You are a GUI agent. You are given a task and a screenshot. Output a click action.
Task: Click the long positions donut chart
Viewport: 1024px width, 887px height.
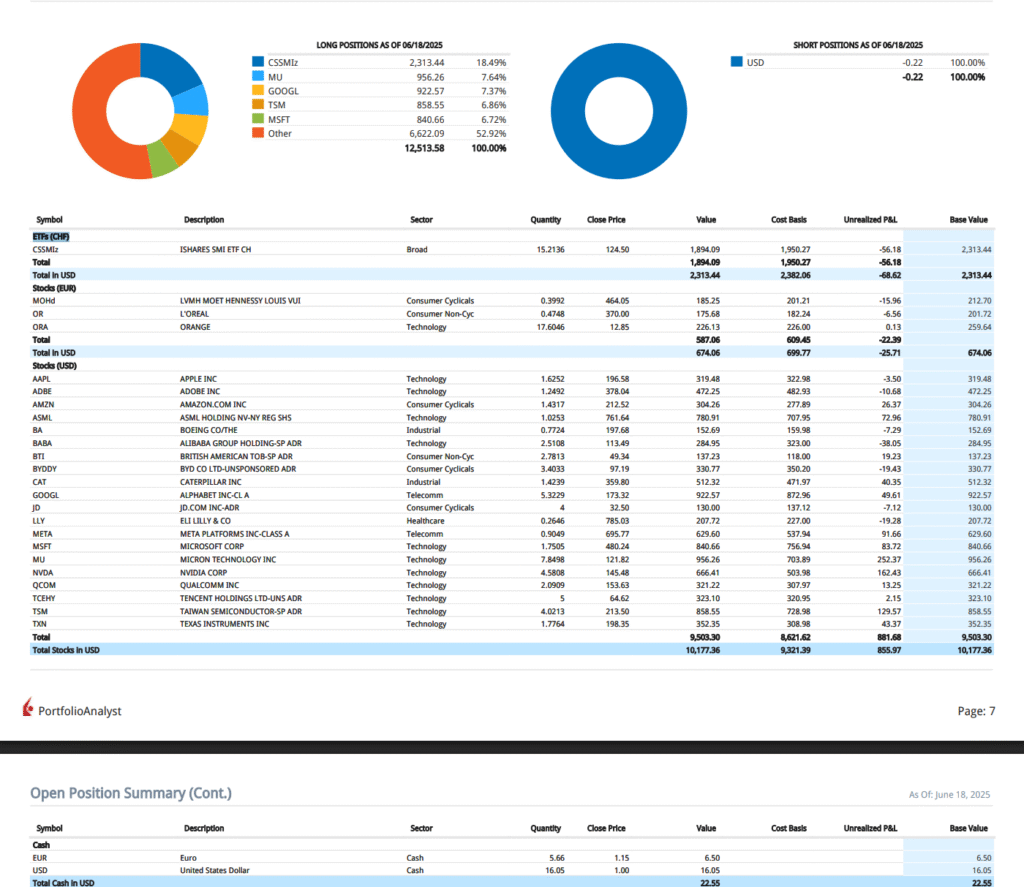coord(140,111)
